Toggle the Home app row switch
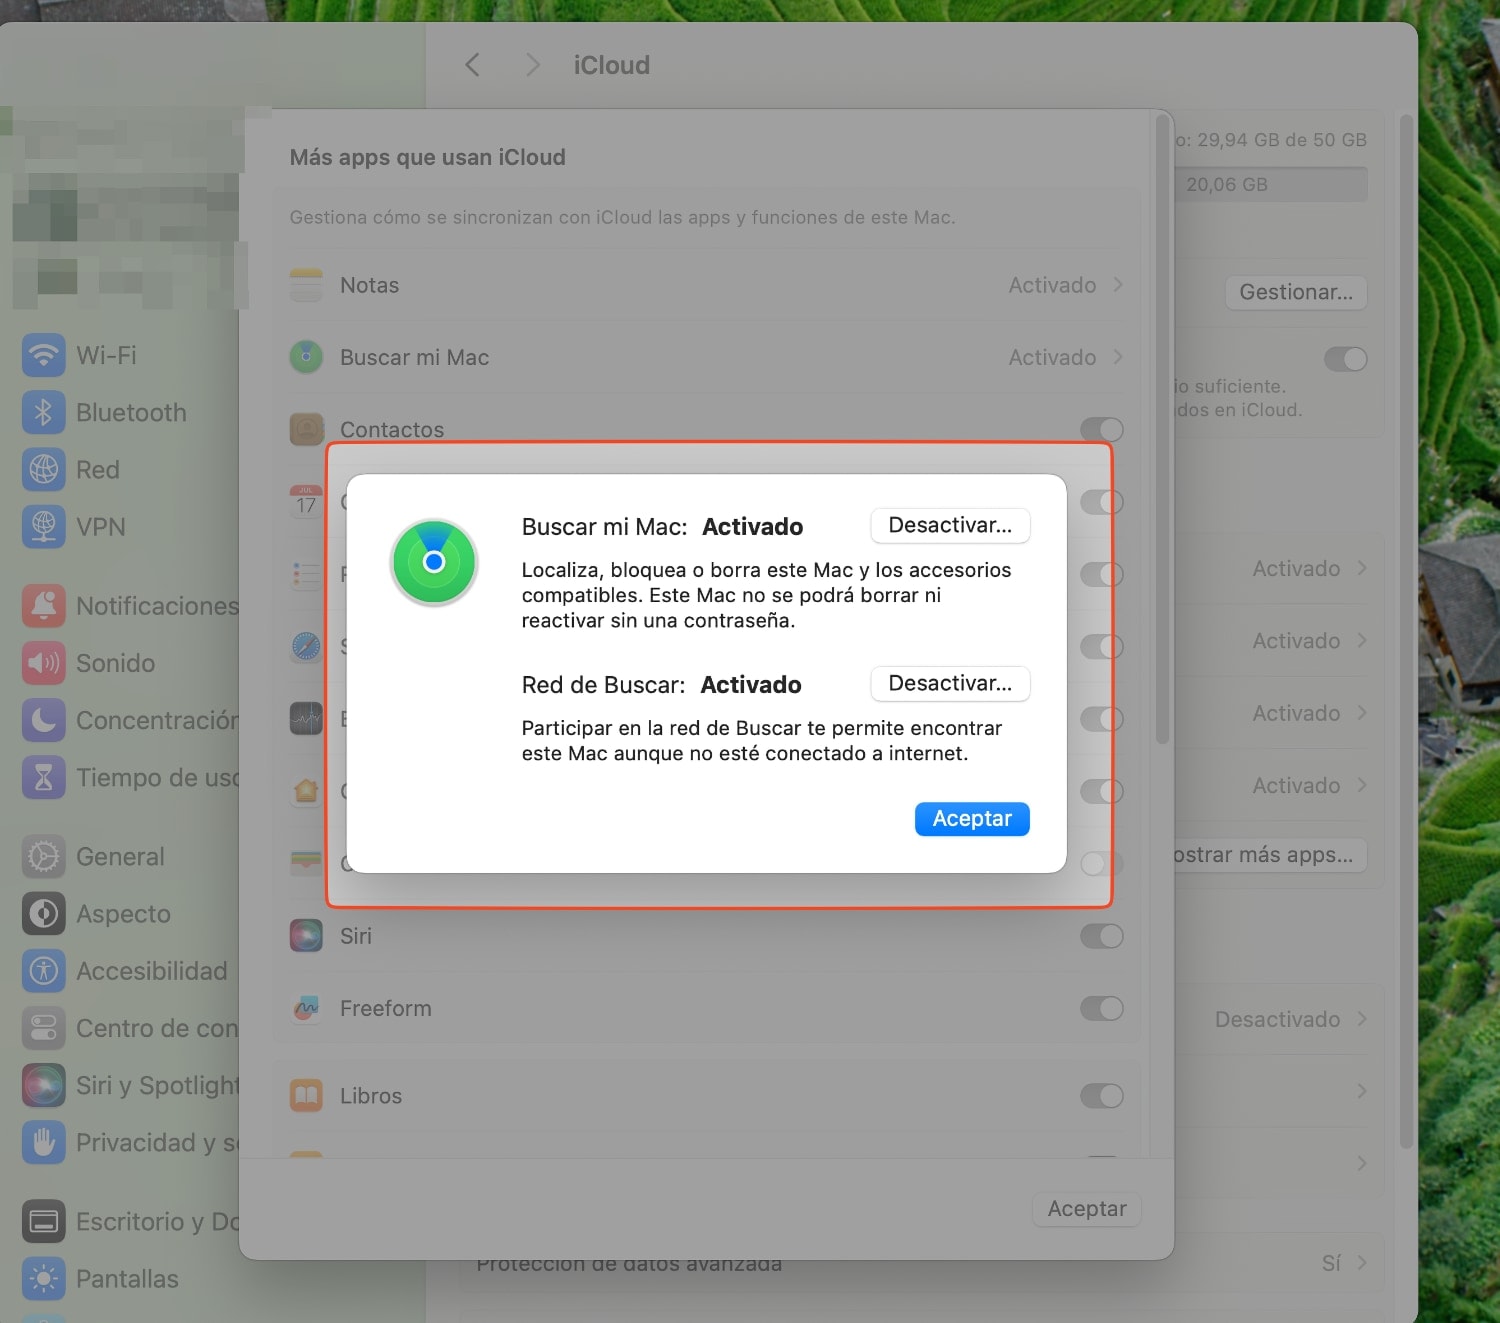This screenshot has width=1500, height=1323. coord(1102,791)
